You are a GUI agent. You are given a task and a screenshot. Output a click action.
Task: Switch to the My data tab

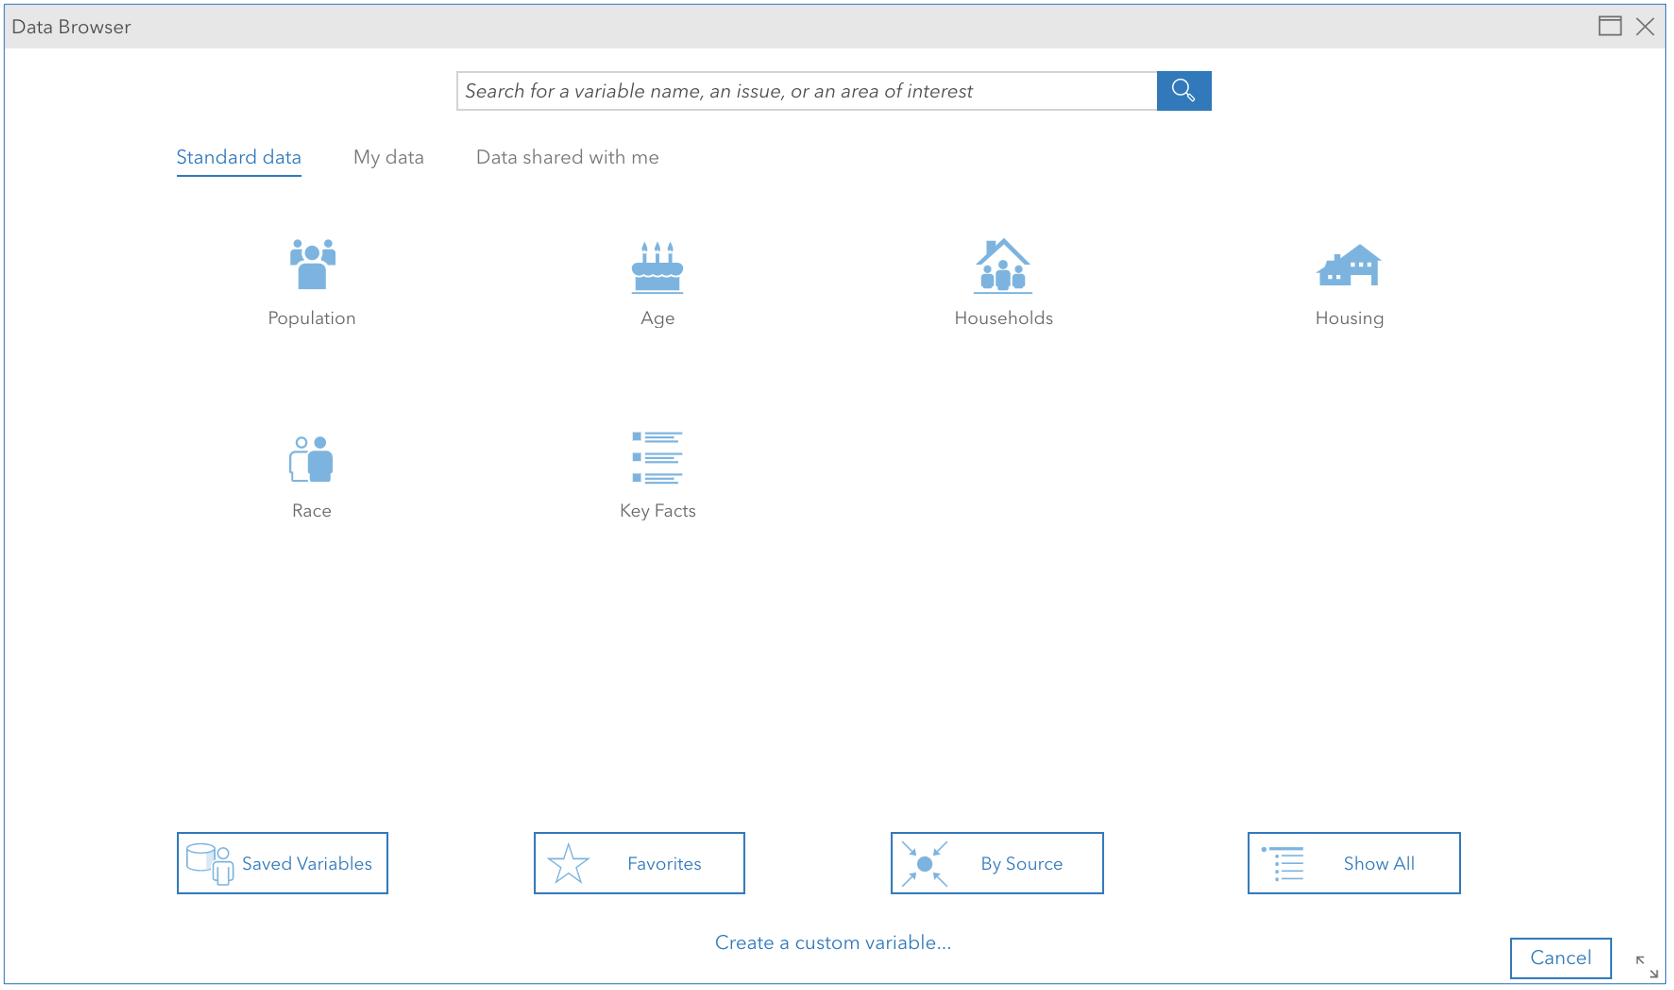click(388, 158)
